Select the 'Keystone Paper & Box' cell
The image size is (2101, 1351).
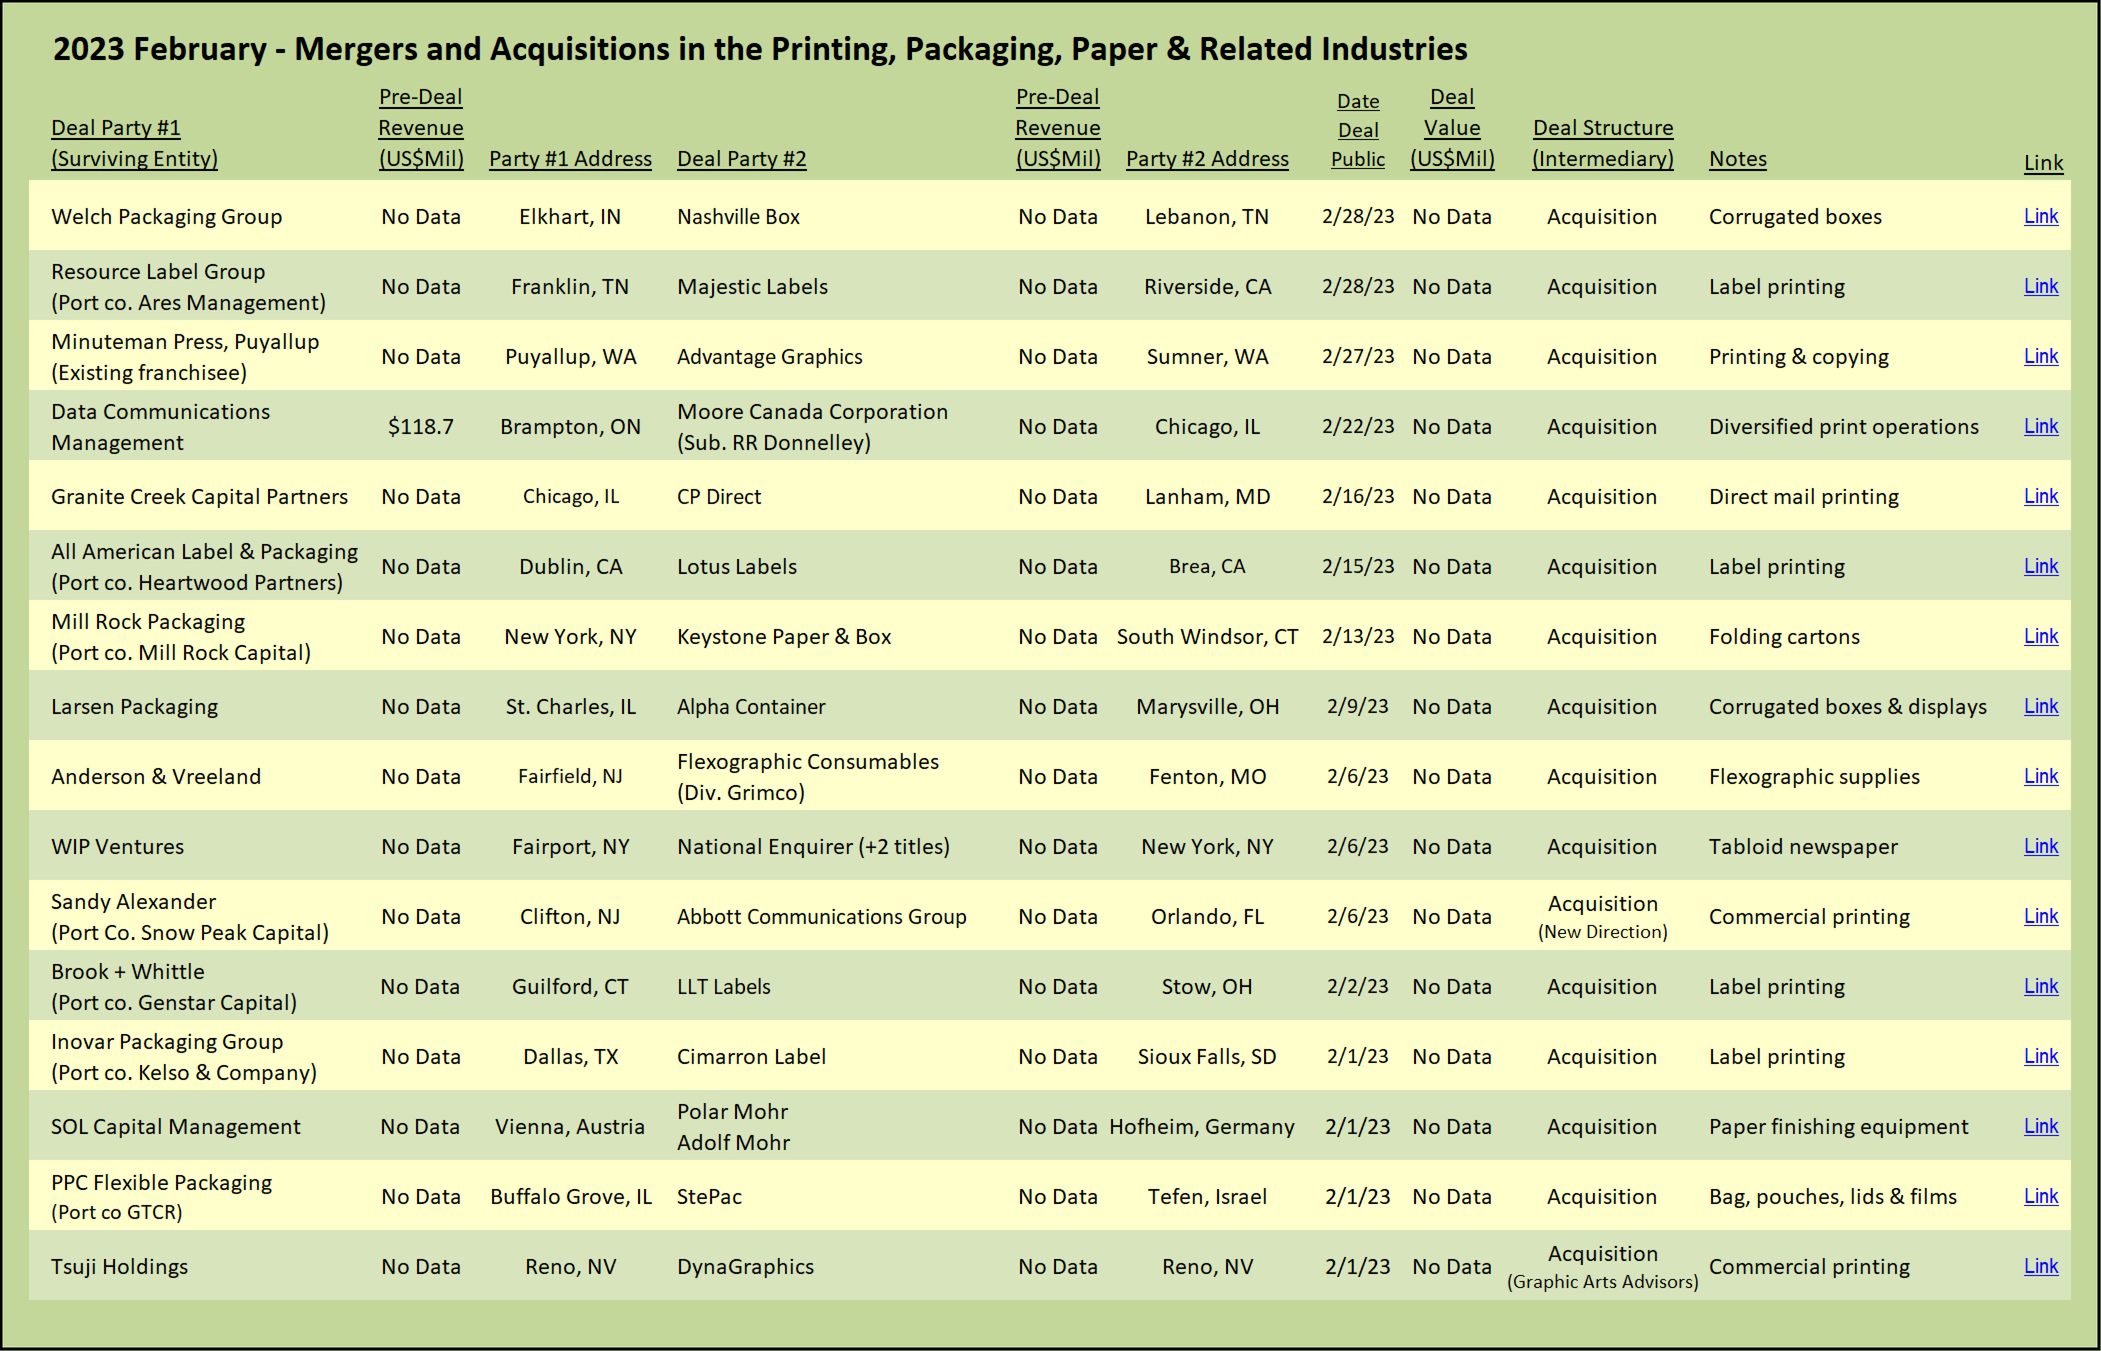783,637
